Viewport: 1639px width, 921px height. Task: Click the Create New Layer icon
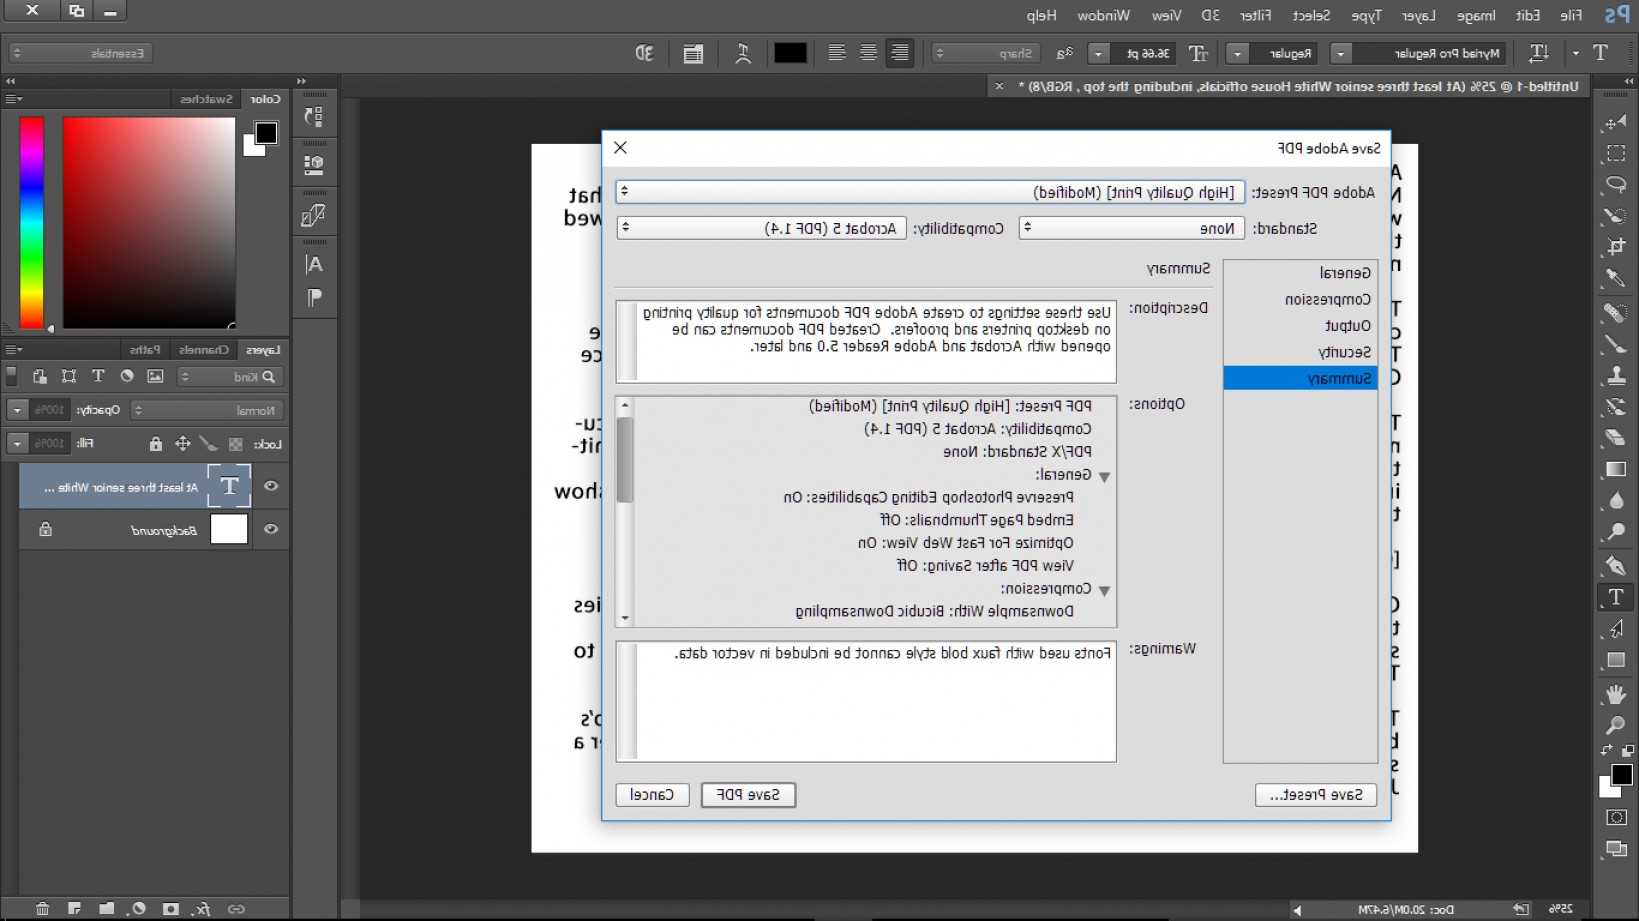pyautogui.click(x=74, y=908)
